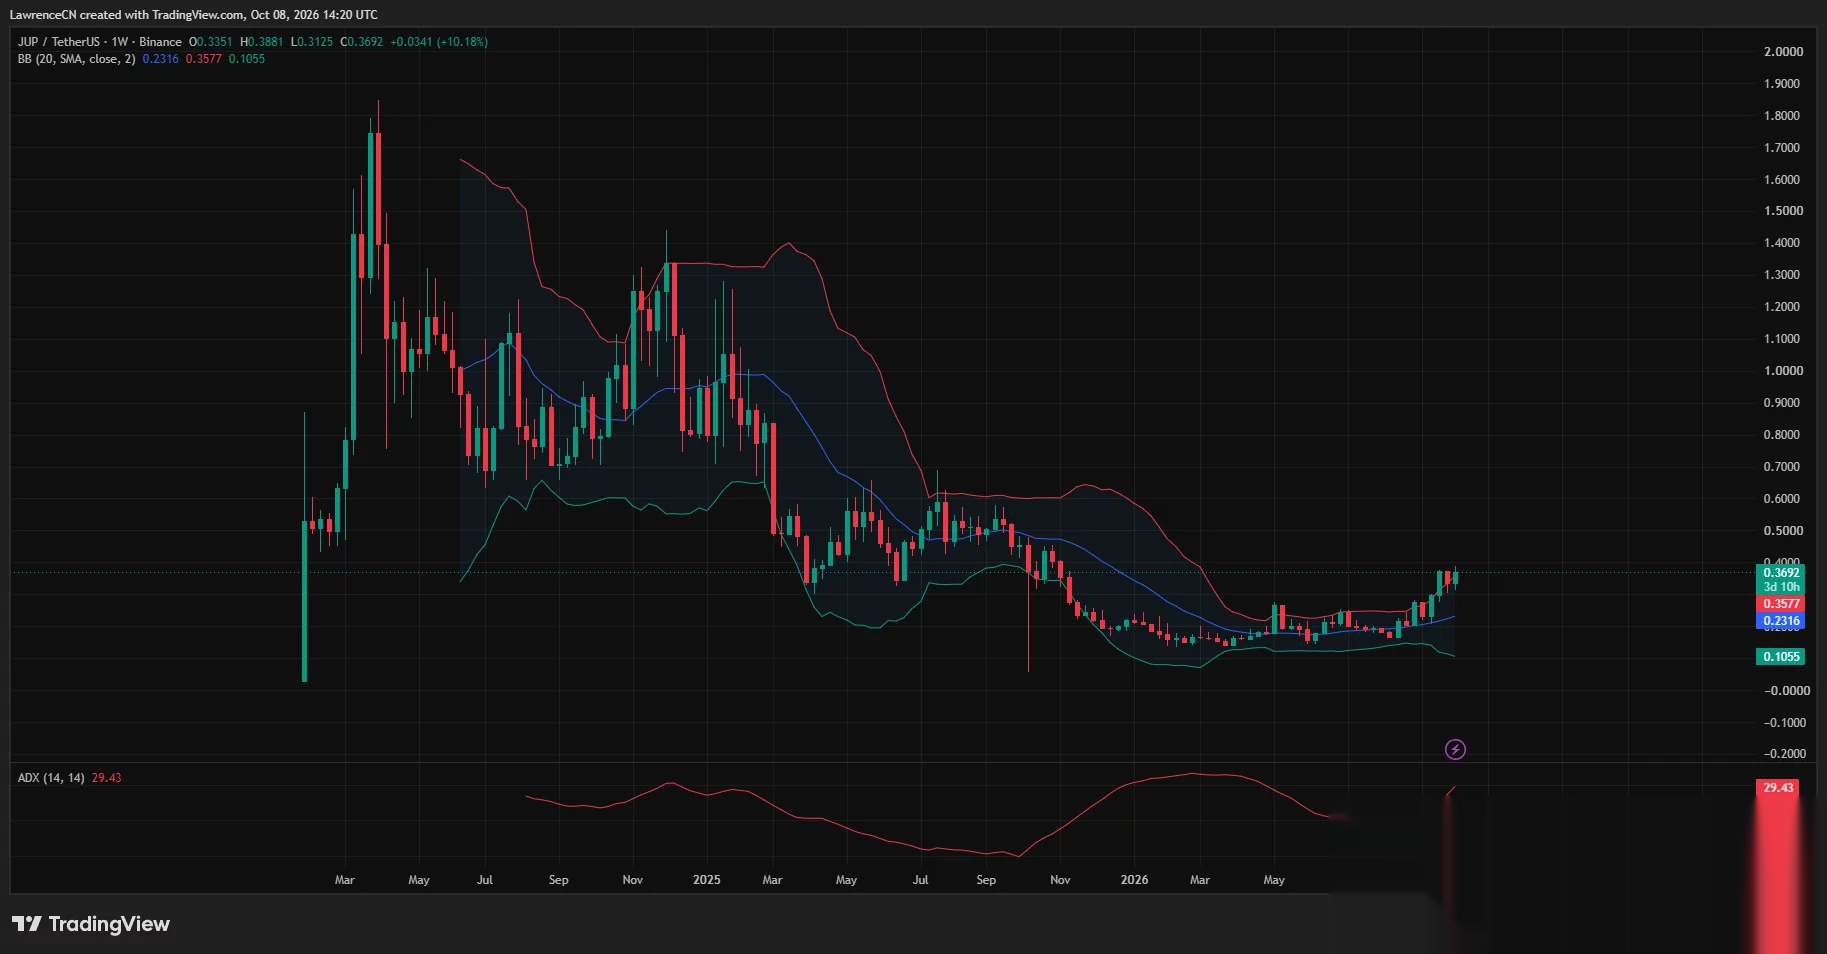Click the open value O0.3351
The height and width of the screenshot is (954, 1827).
pos(211,42)
